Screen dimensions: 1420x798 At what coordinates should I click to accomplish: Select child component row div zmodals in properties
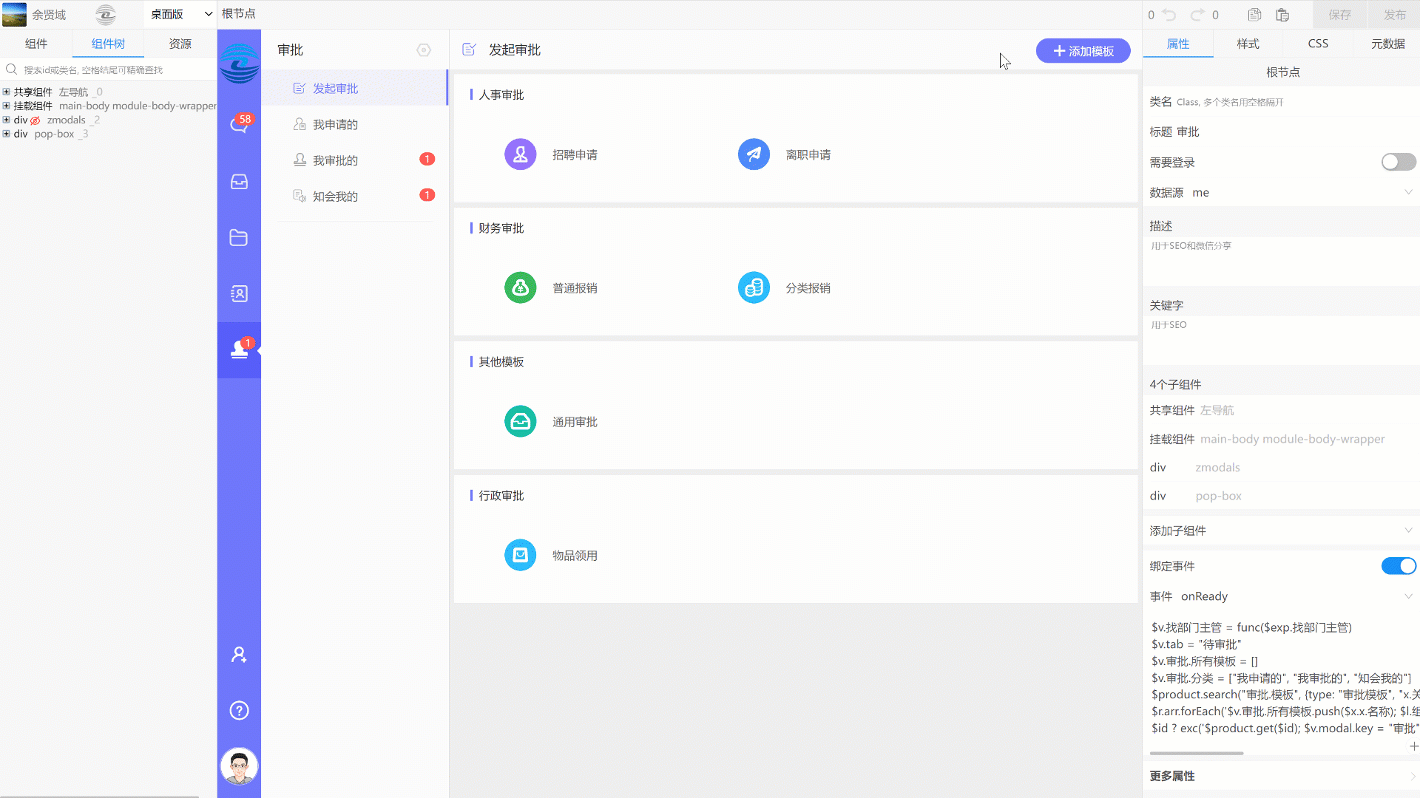(1281, 467)
